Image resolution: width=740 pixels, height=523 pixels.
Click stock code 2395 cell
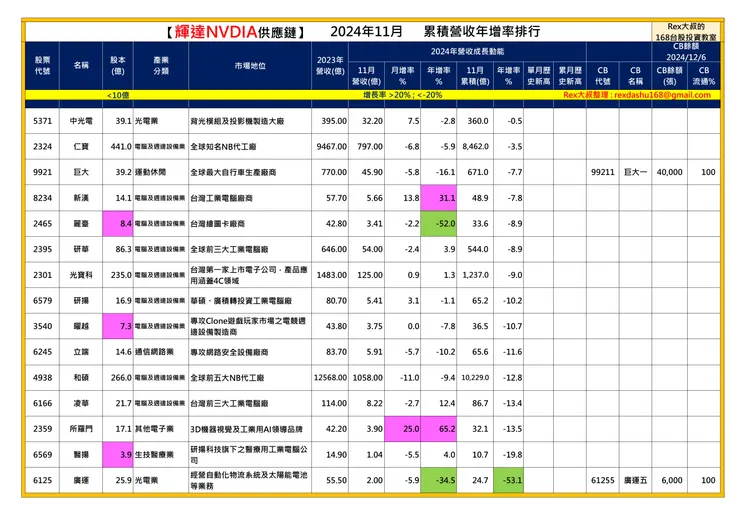tap(42, 249)
